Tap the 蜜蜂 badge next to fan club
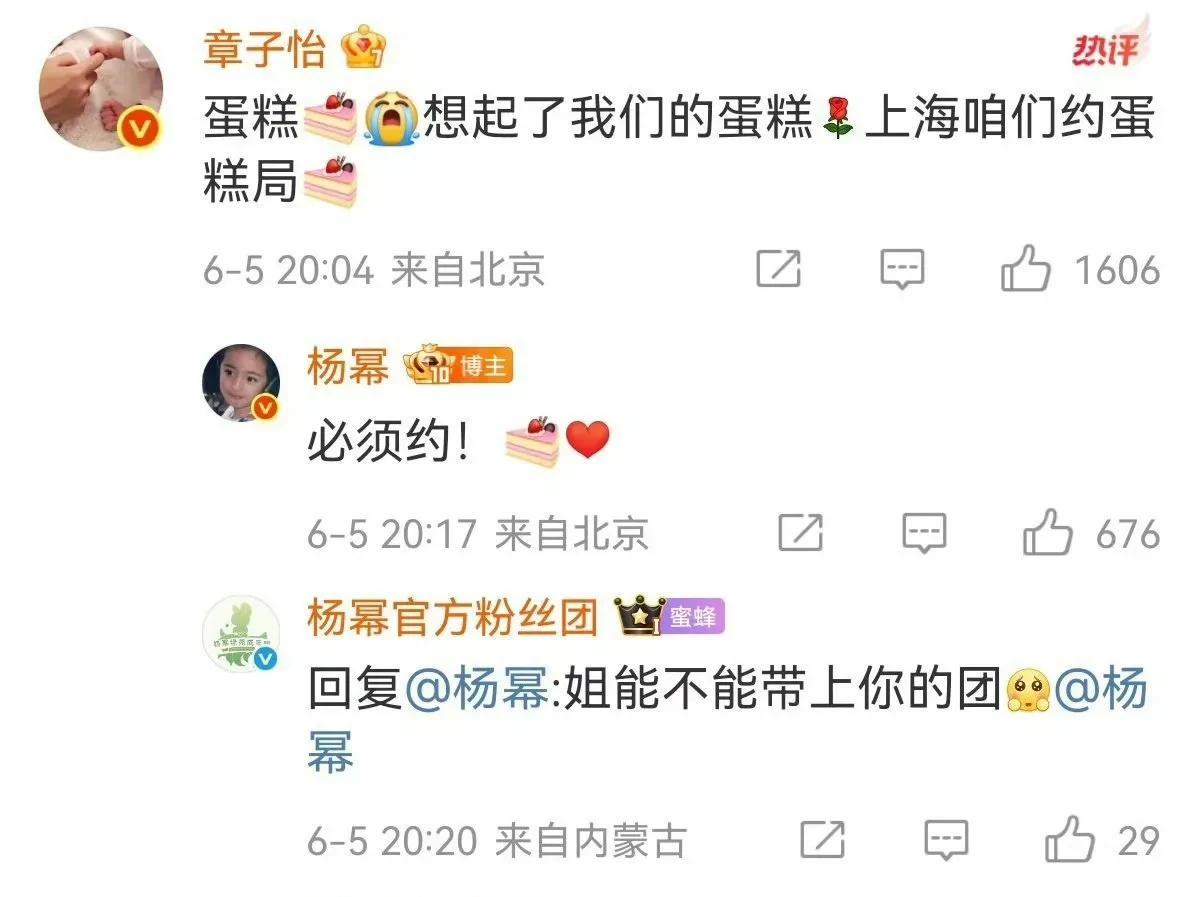 pos(692,619)
